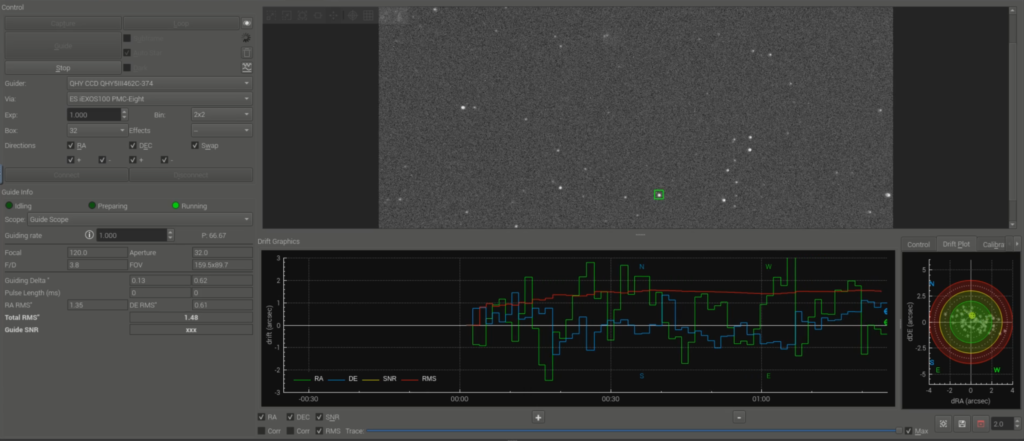Toggle the SNR checkbox under the drift graph
Screen dimensions: 1024x441
coord(319,417)
